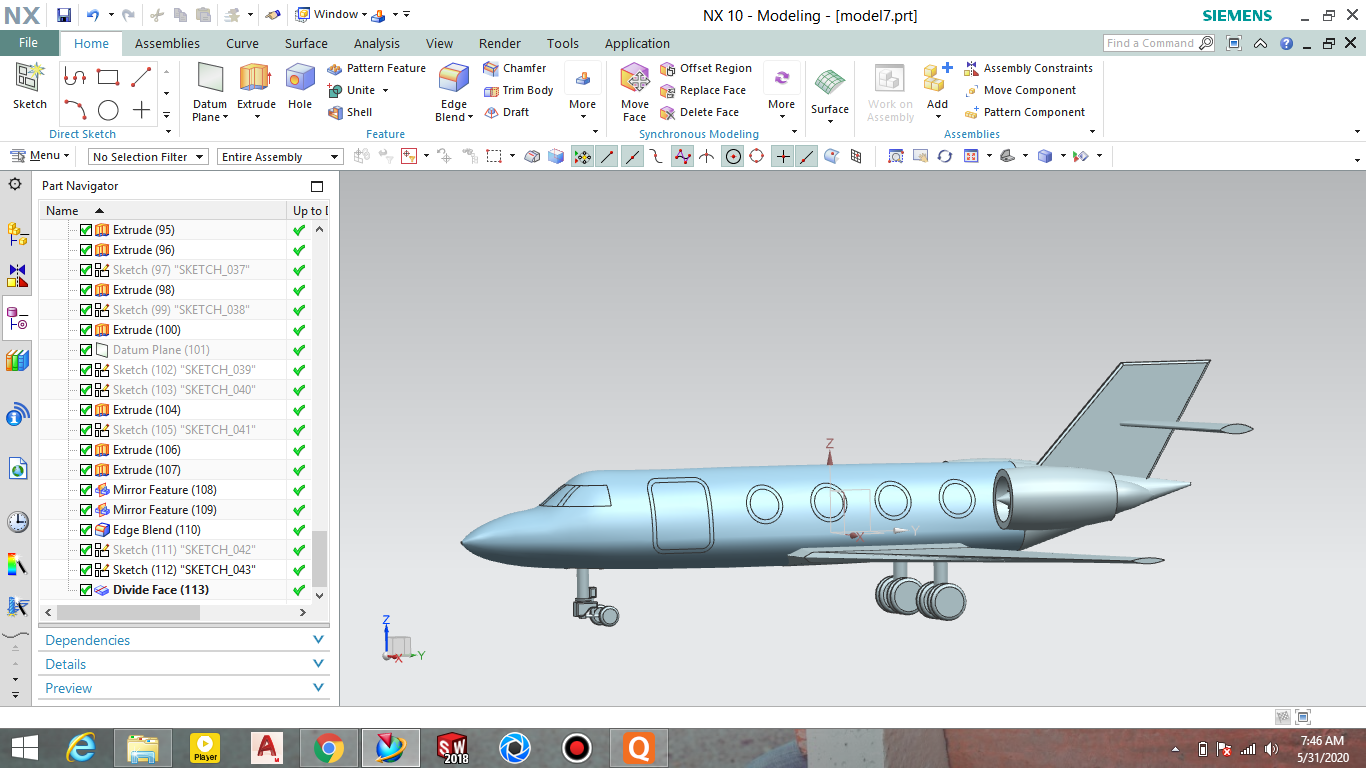Choose the Hole feature icon
This screenshot has height=768, width=1366.
click(x=300, y=86)
